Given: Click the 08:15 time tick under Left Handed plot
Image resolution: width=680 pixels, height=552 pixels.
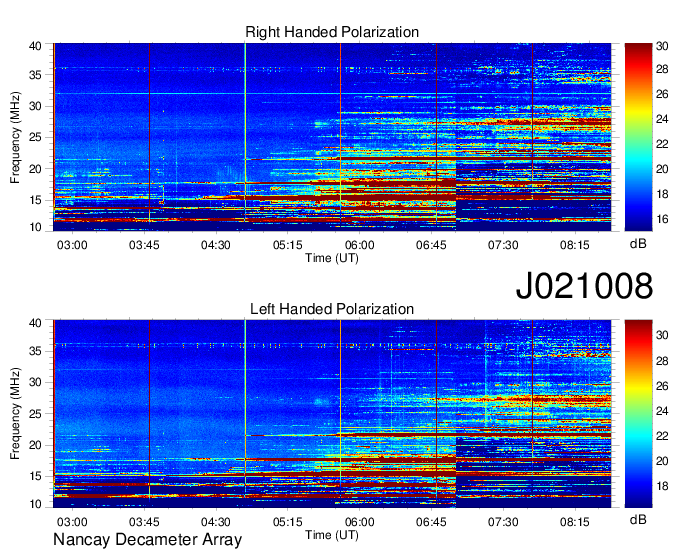Looking at the screenshot, I should tap(575, 522).
